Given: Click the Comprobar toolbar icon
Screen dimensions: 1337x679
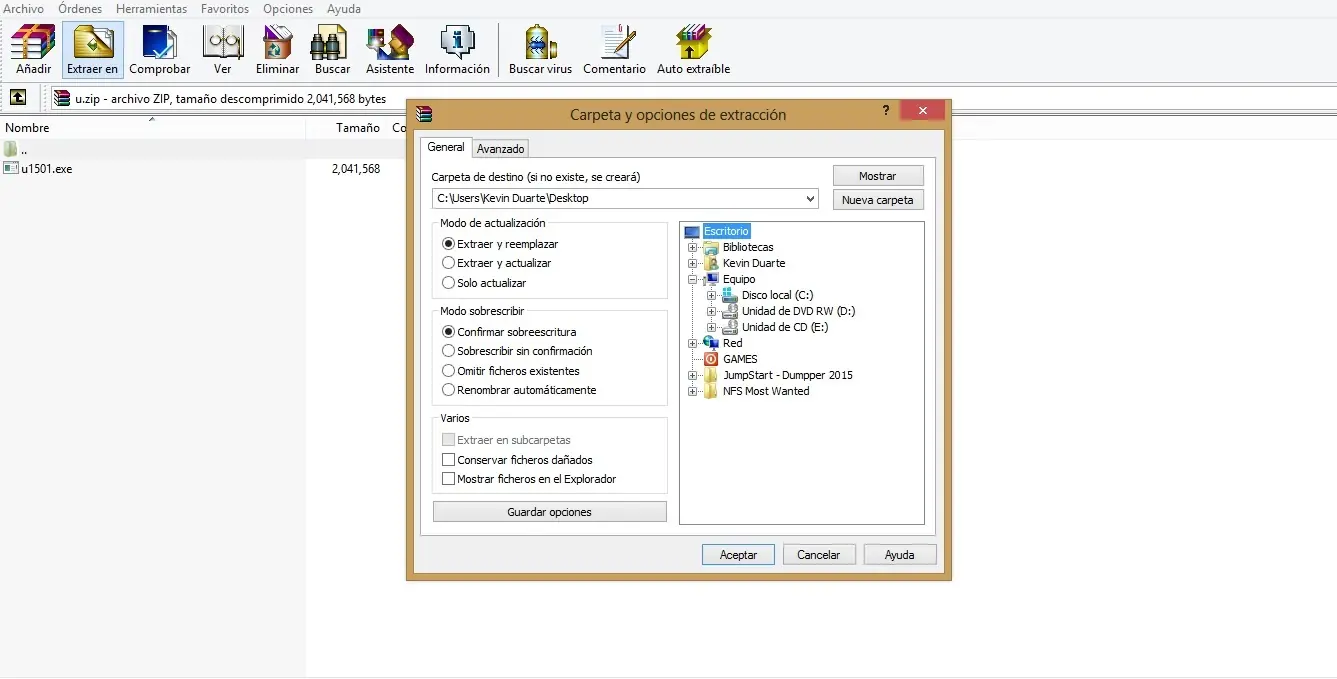Looking at the screenshot, I should (x=159, y=44).
